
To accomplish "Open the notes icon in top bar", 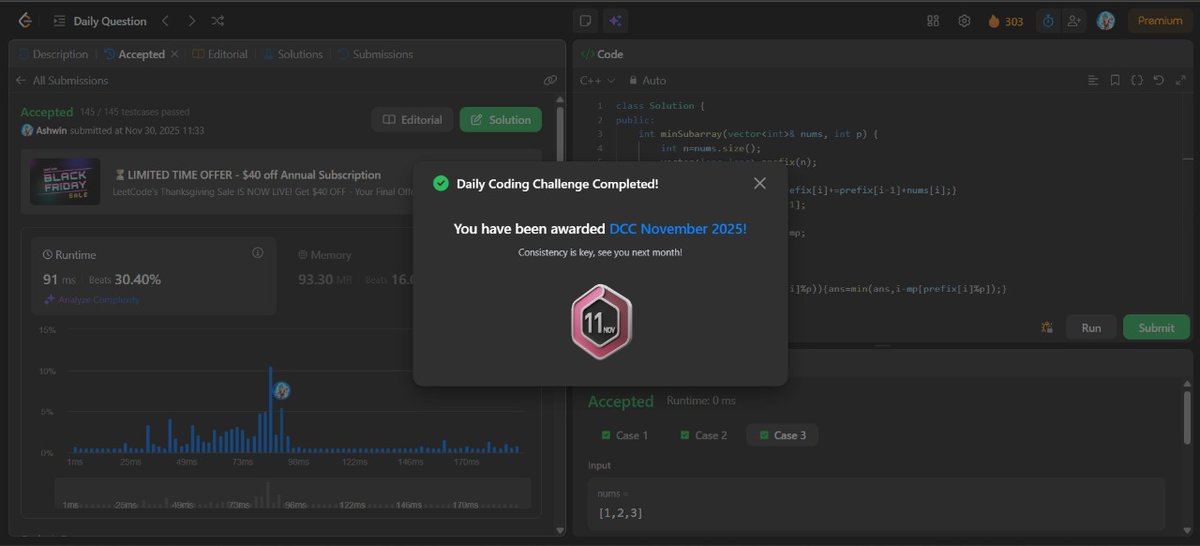I will 587,20.
